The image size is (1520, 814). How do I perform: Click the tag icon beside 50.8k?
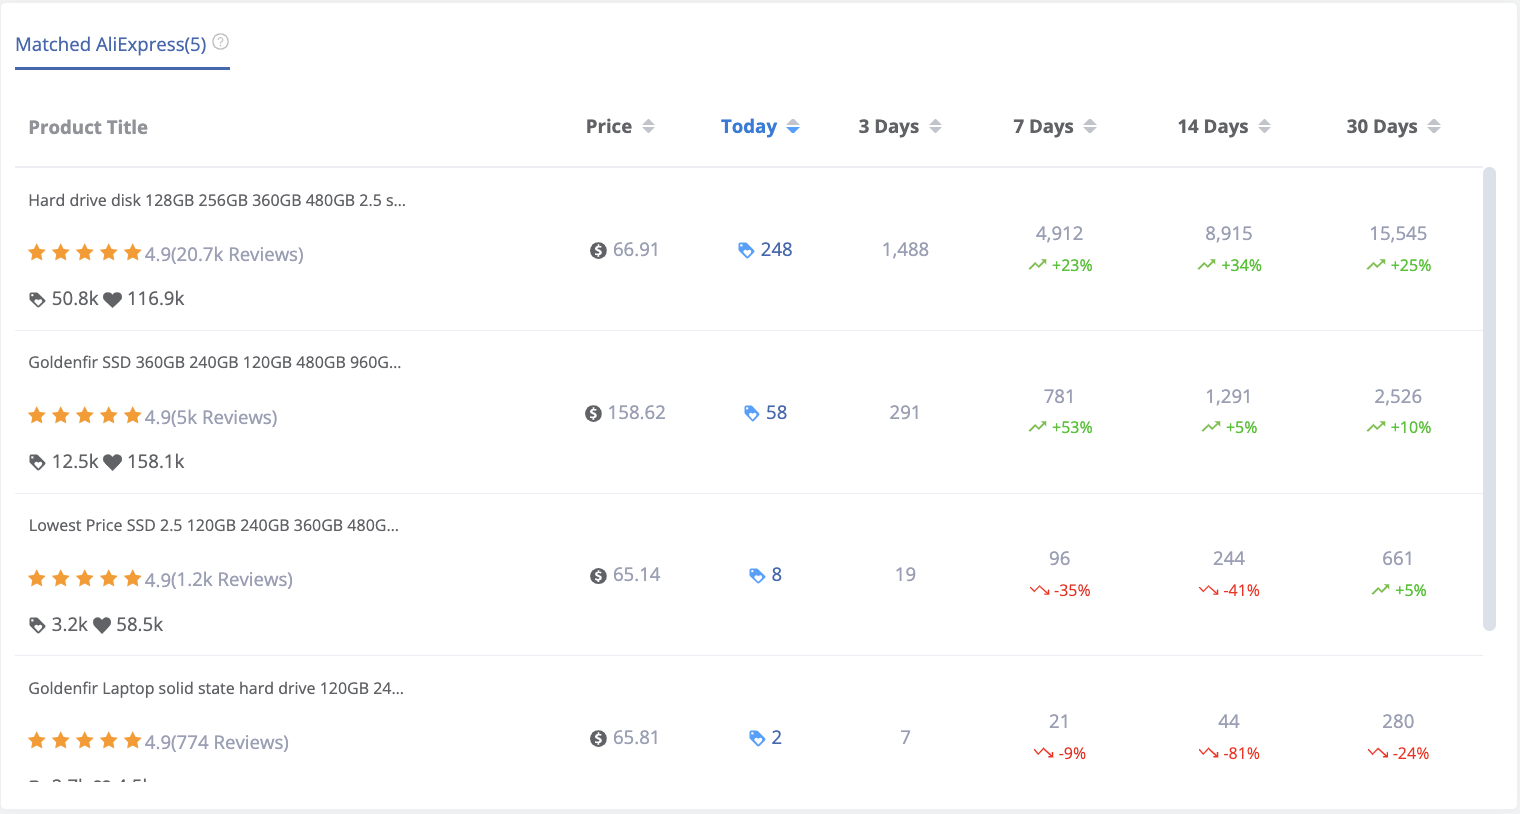coord(37,298)
